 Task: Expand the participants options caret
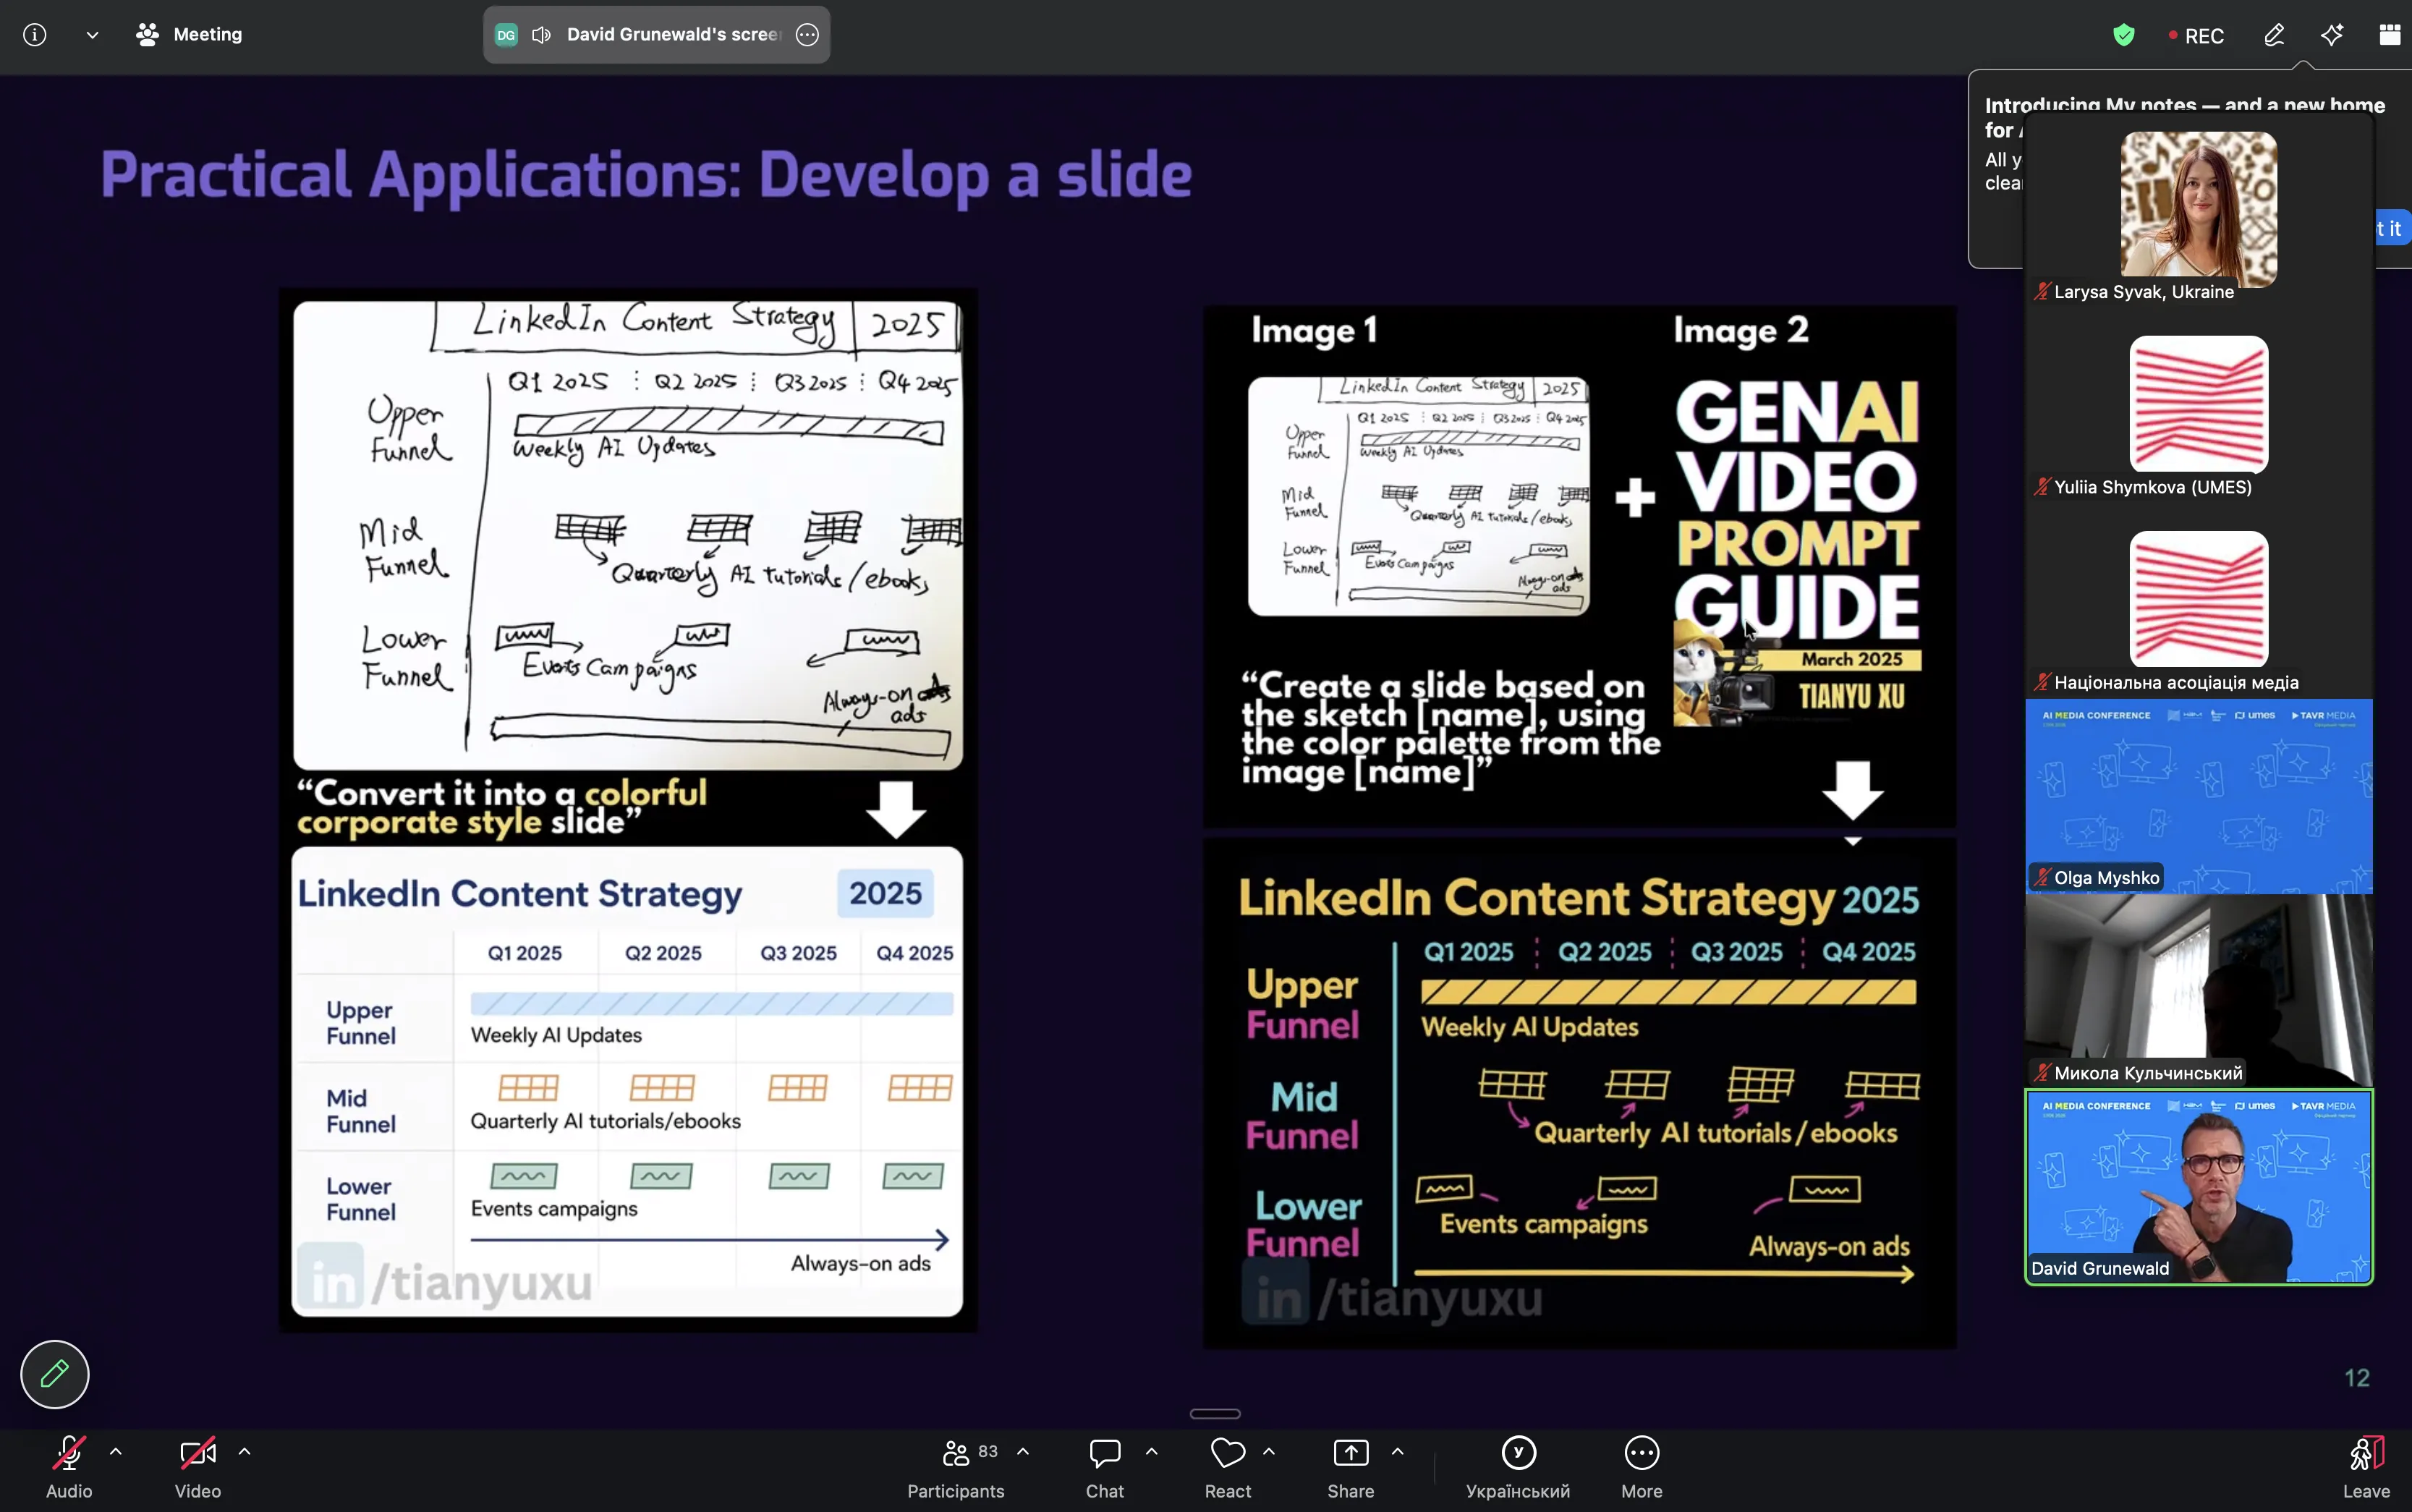[x=1023, y=1451]
